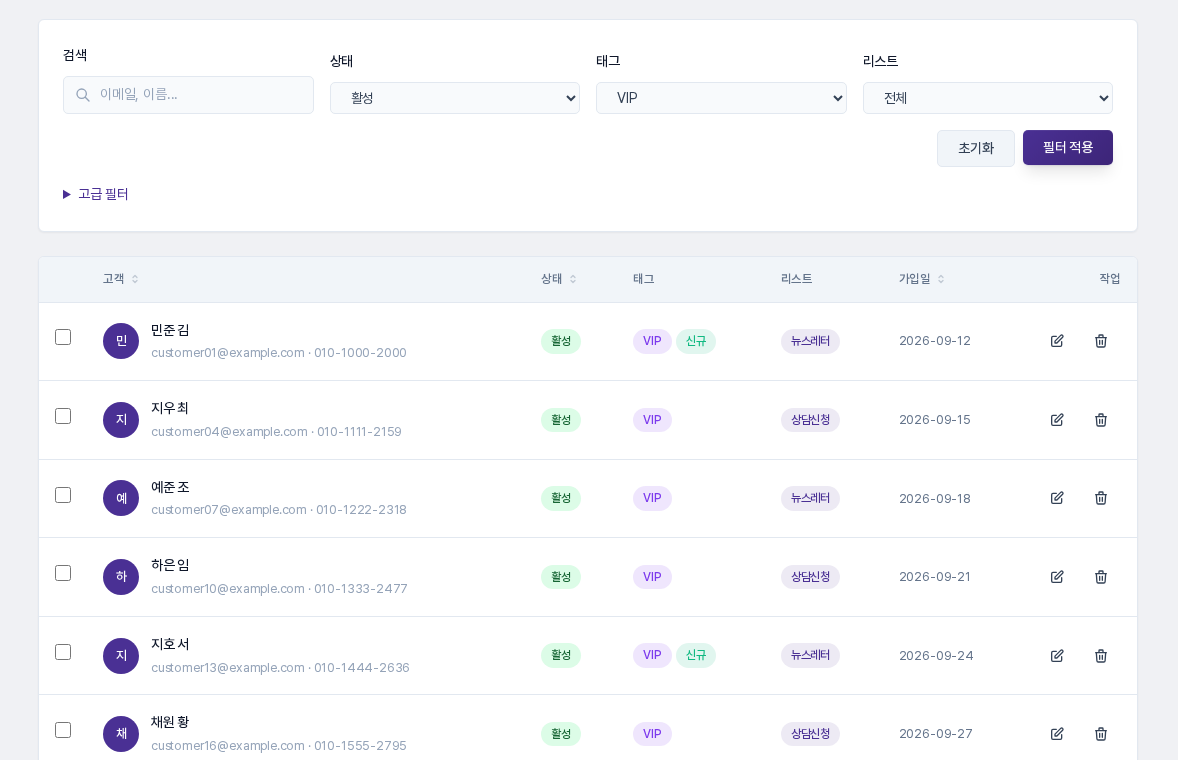
Task: Reset filters using 초기화 button
Action: (976, 148)
